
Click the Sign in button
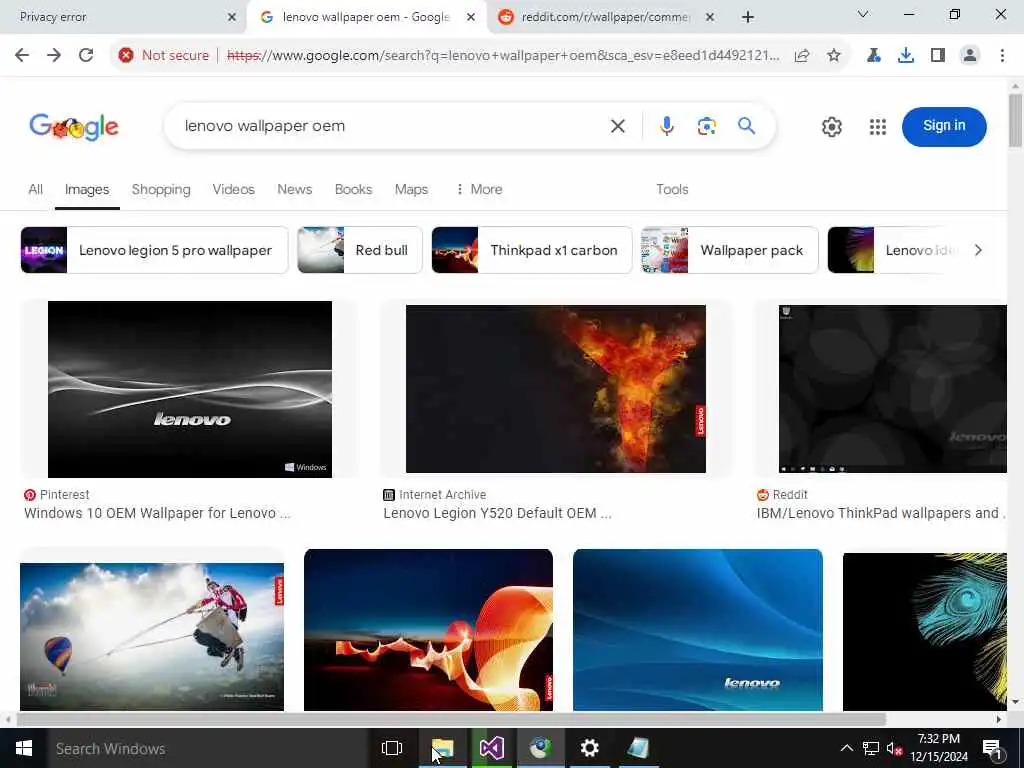click(944, 126)
